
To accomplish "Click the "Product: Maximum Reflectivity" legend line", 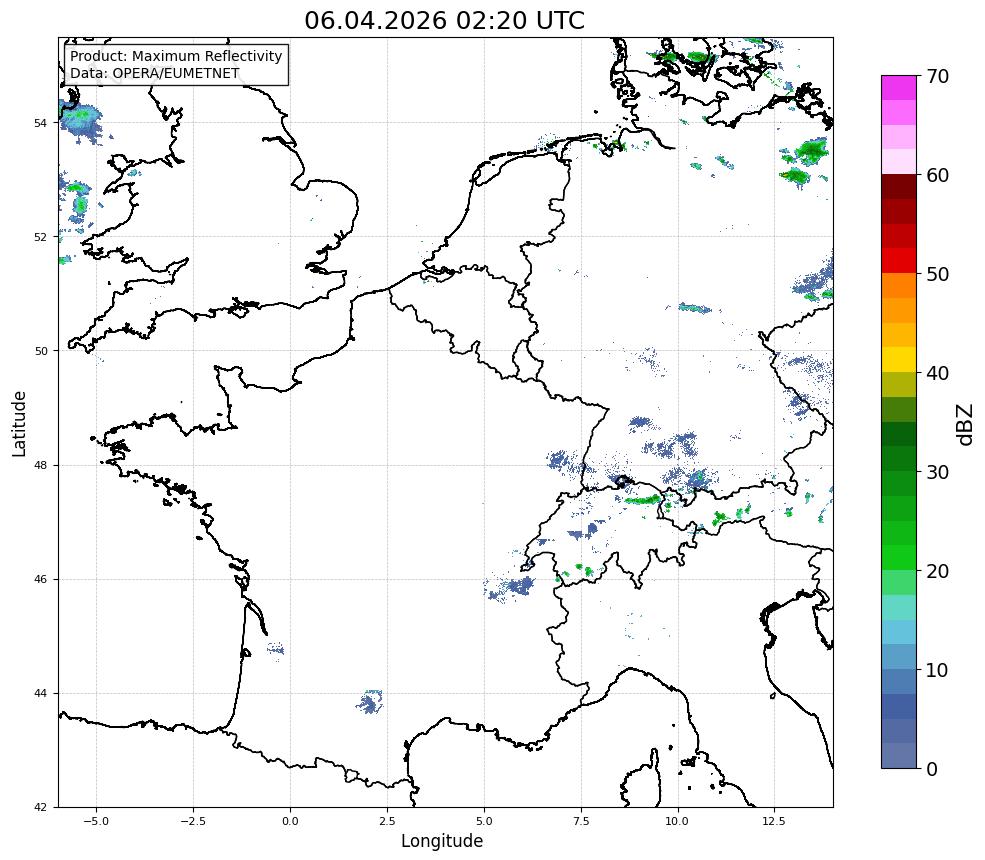I will (176, 56).
